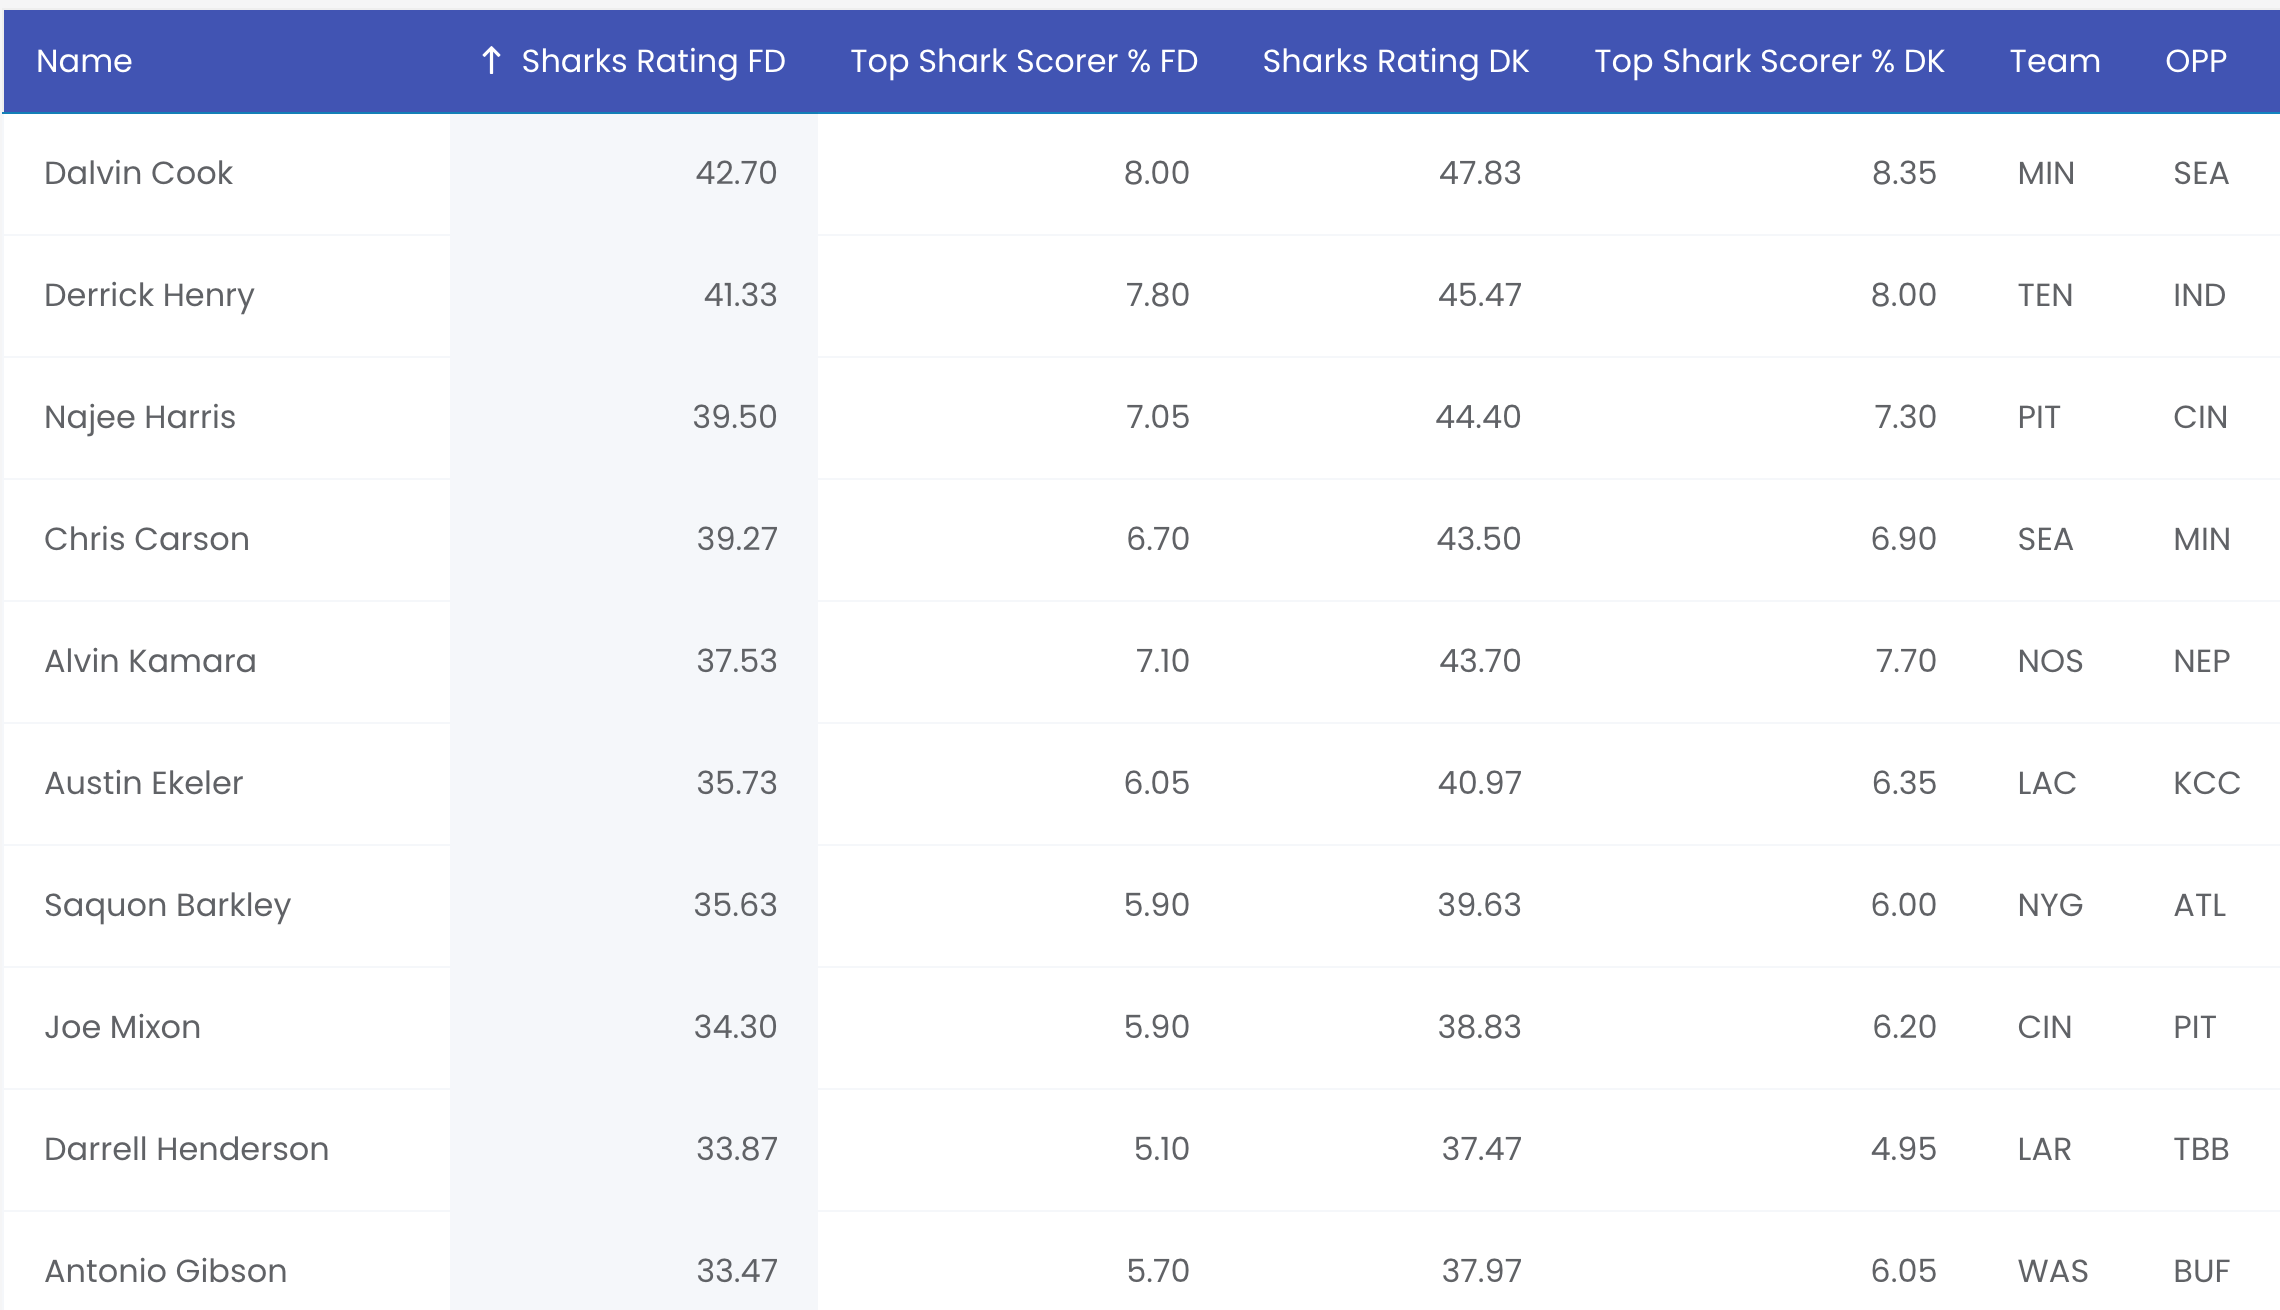The height and width of the screenshot is (1310, 2280).
Task: Sort by Top Shark Scorer % FD header
Action: tap(1024, 61)
